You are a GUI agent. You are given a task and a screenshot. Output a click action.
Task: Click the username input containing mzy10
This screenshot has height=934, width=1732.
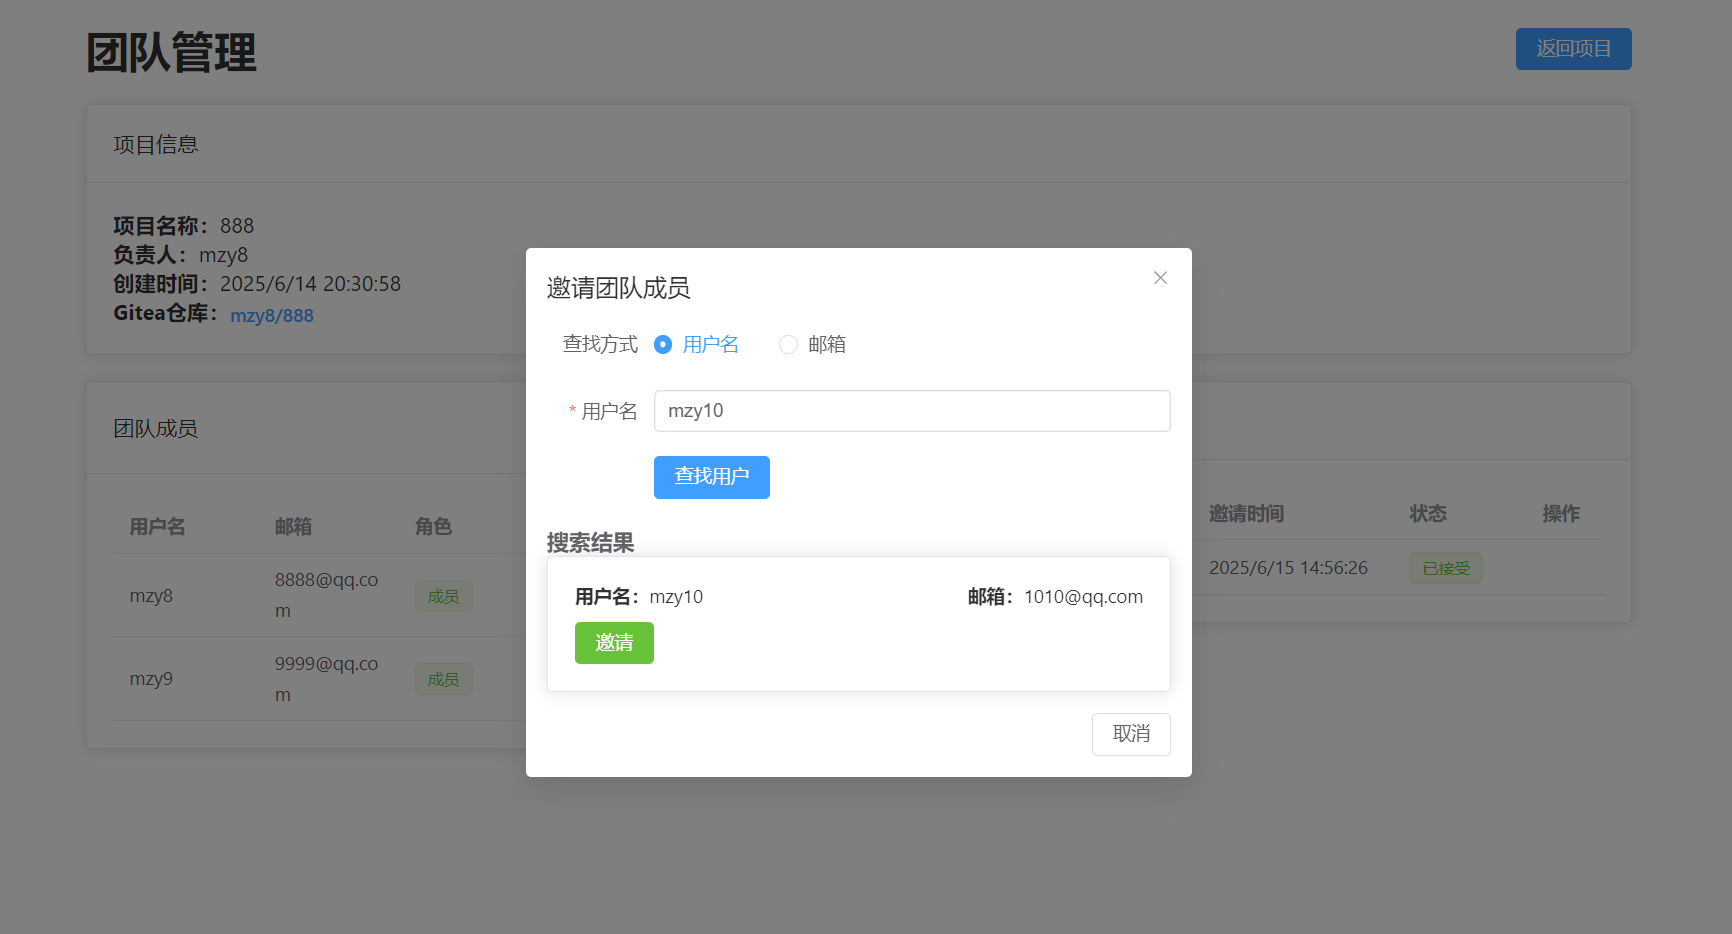point(911,410)
